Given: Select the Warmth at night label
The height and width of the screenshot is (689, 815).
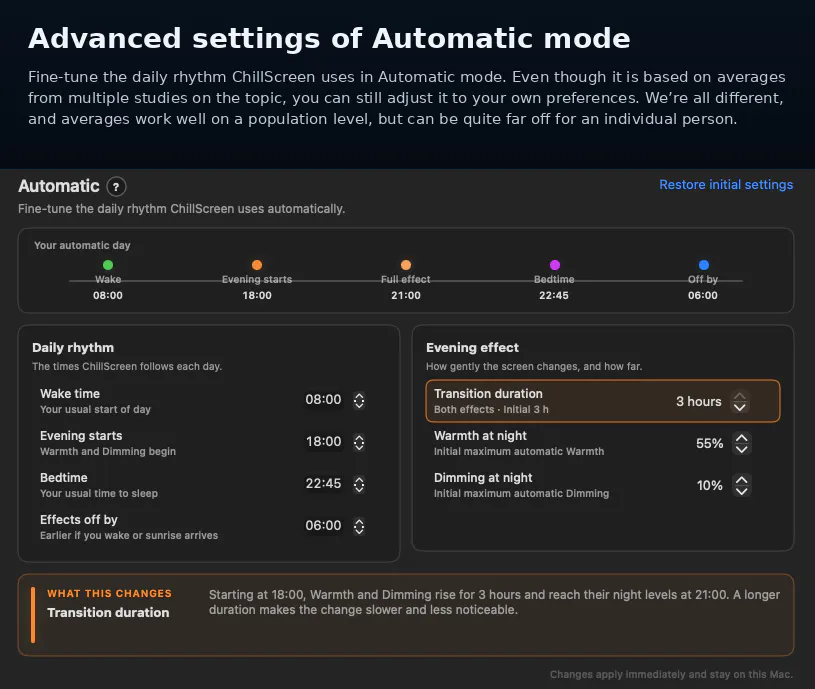Looking at the screenshot, I should [x=480, y=436].
